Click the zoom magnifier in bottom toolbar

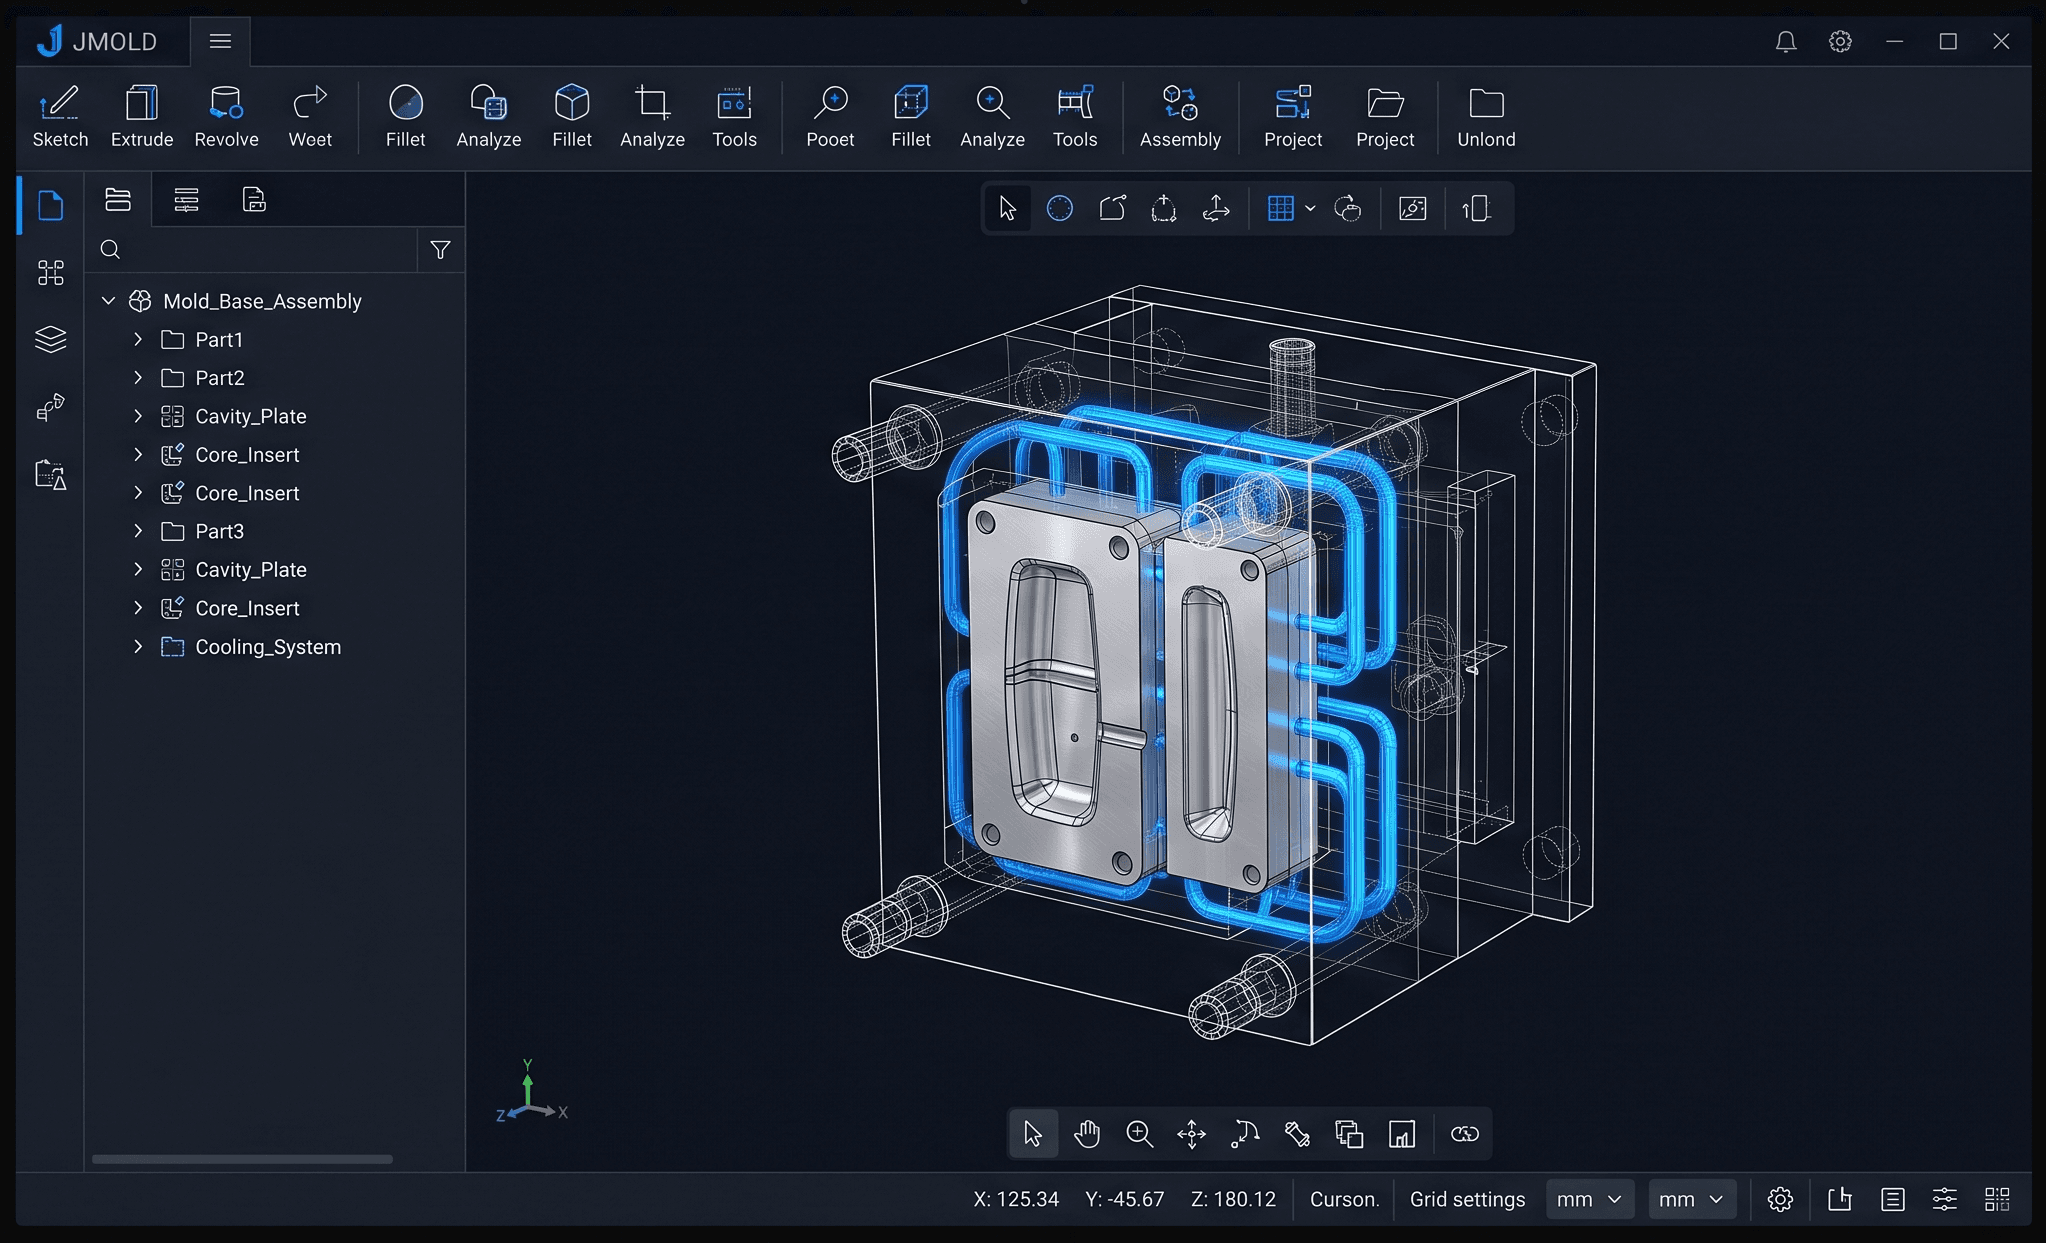1139,1134
